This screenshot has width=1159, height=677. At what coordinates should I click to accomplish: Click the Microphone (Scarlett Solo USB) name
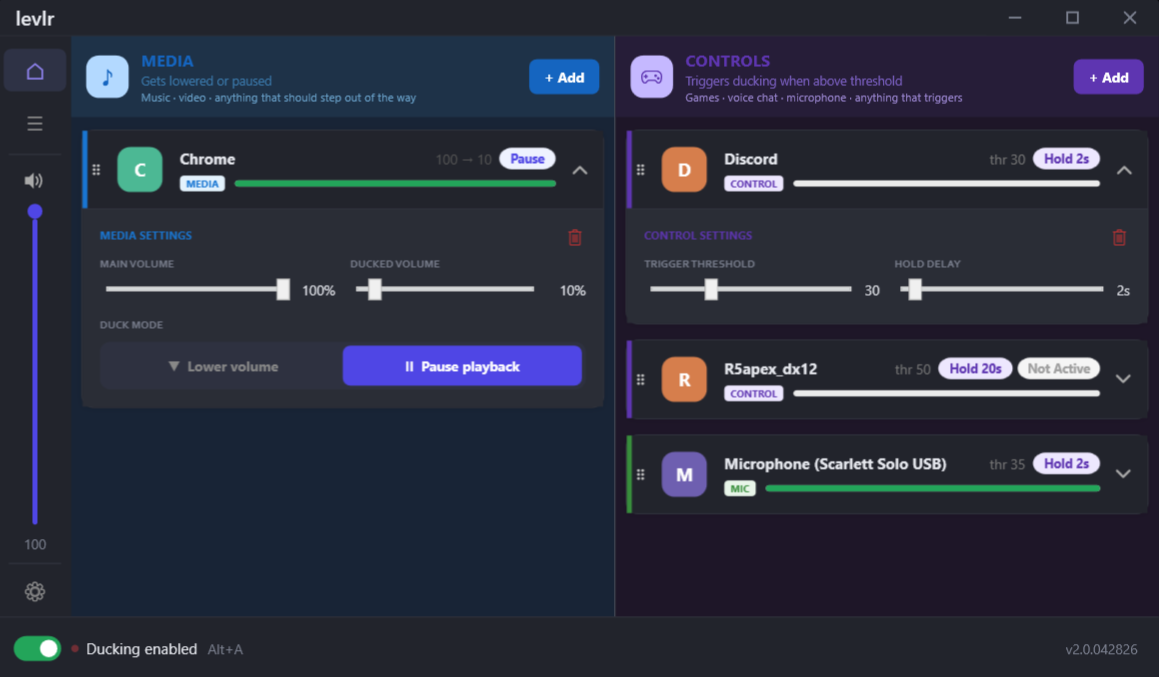[835, 464]
